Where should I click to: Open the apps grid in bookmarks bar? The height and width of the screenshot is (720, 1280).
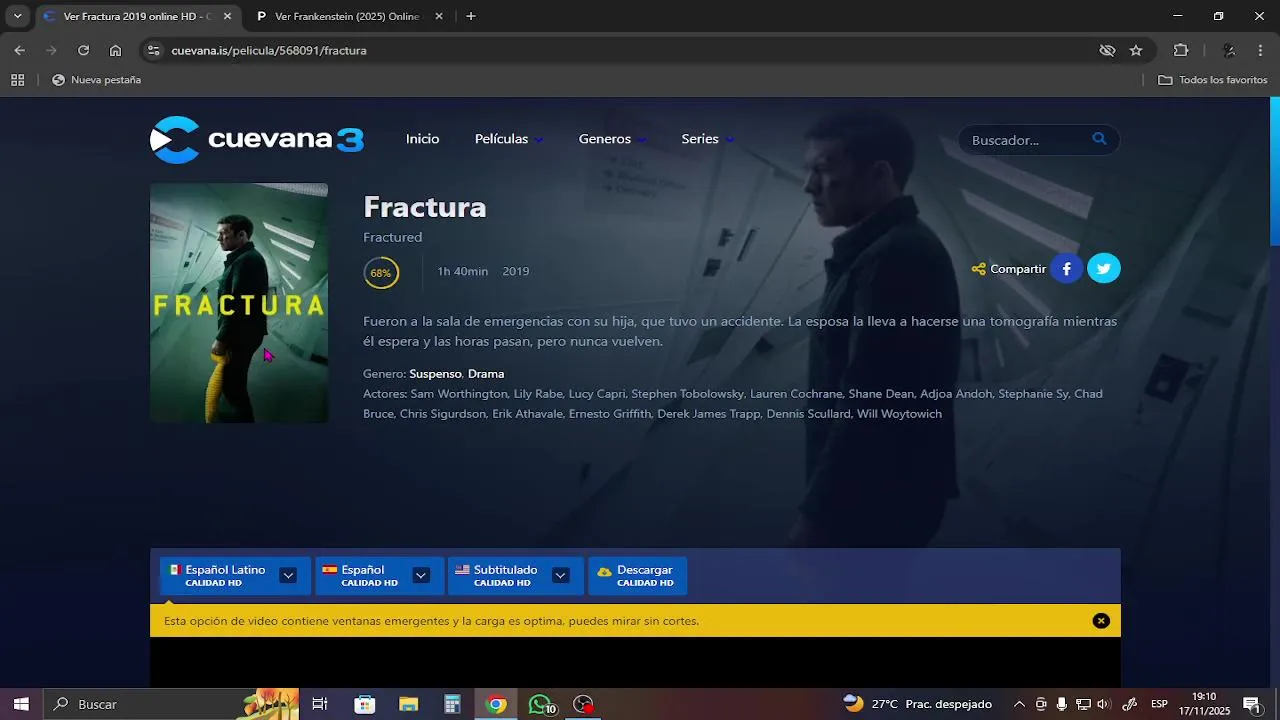coord(17,80)
